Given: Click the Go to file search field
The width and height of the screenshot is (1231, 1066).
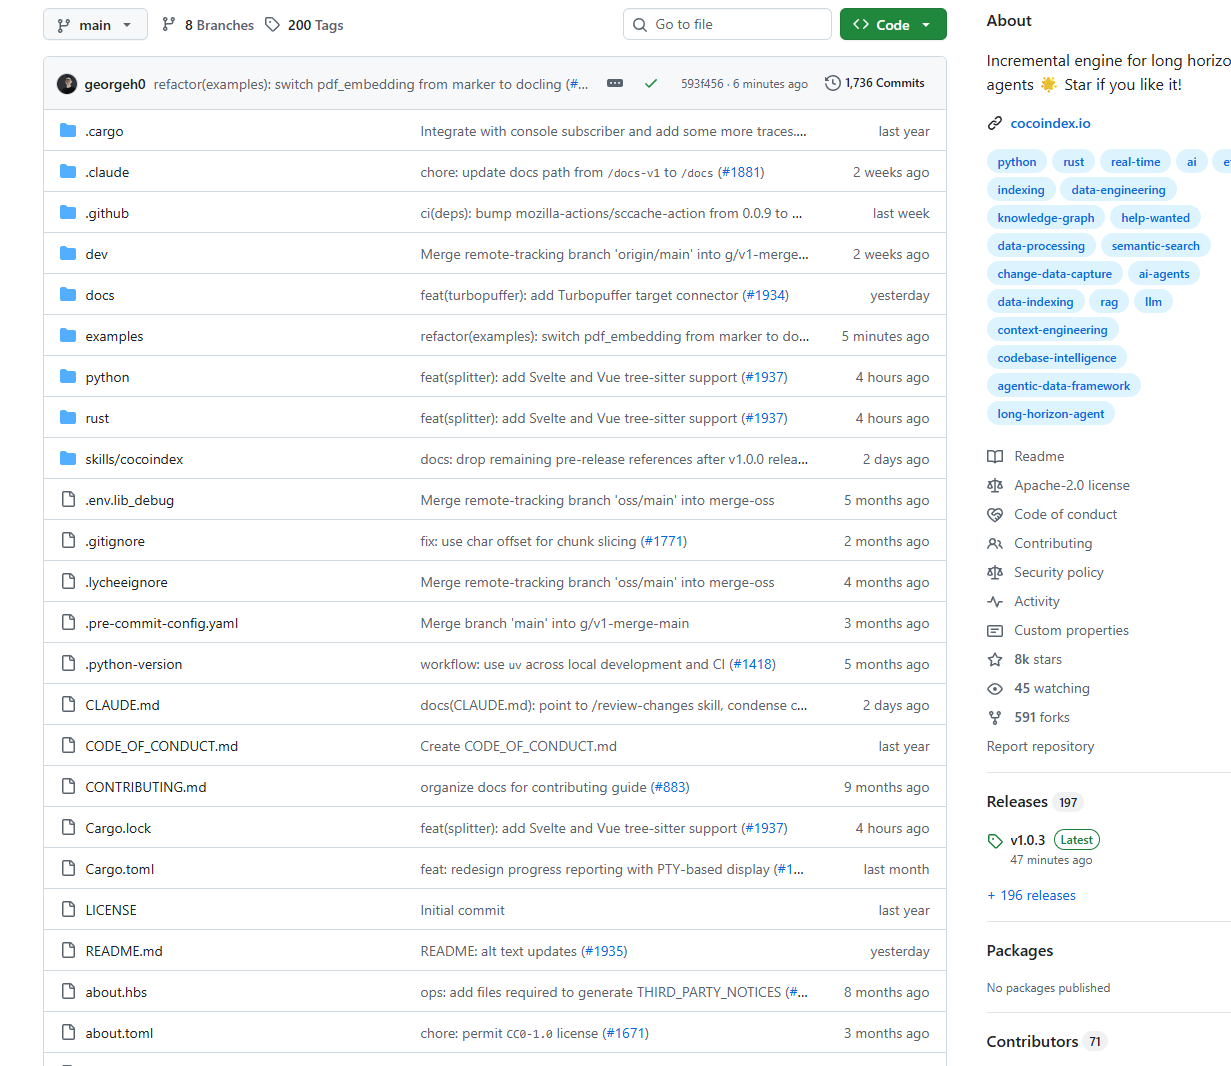Looking at the screenshot, I should [x=727, y=25].
